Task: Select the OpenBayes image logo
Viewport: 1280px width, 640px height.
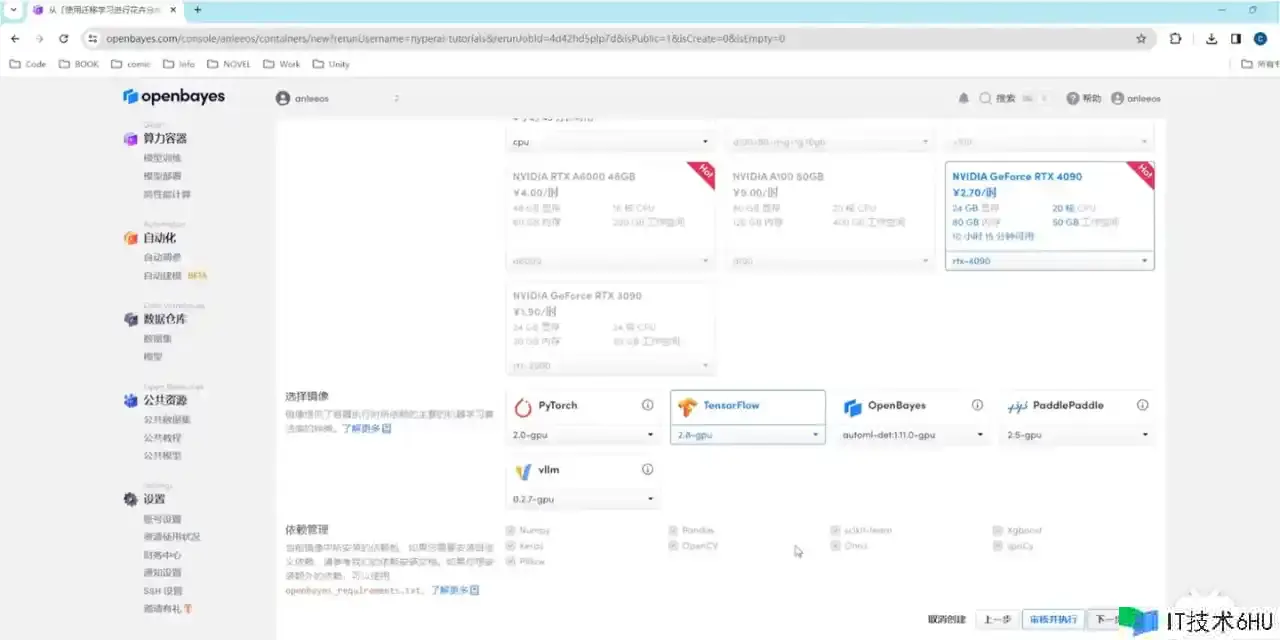Action: [852, 407]
